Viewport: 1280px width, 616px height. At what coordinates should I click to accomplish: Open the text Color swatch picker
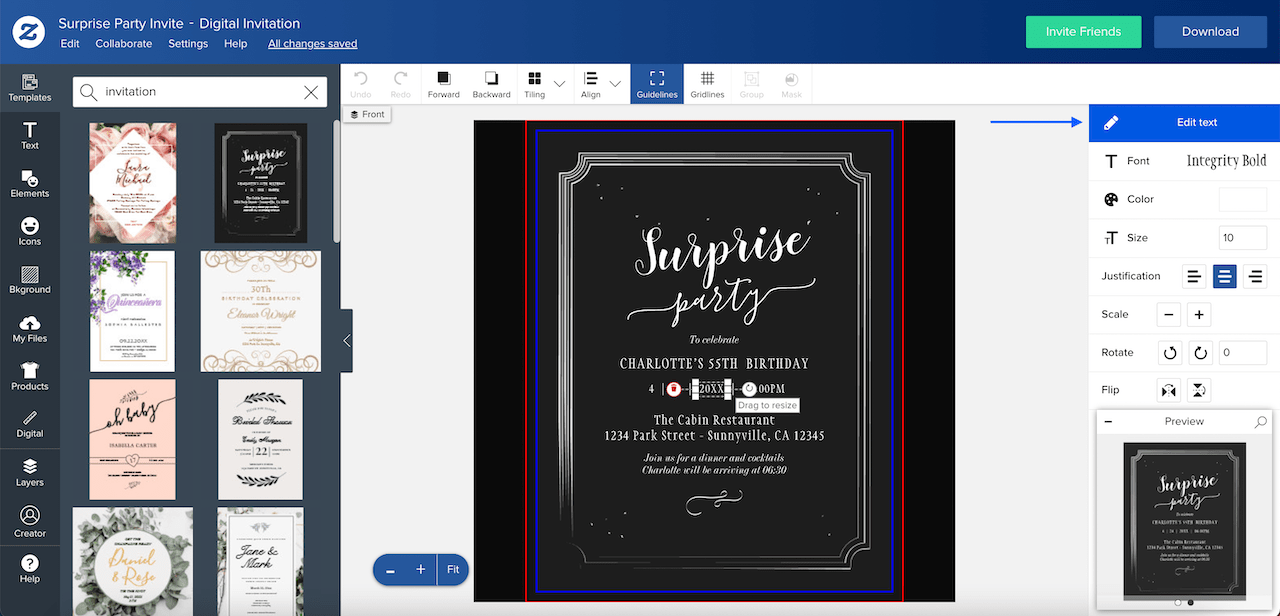click(1243, 199)
